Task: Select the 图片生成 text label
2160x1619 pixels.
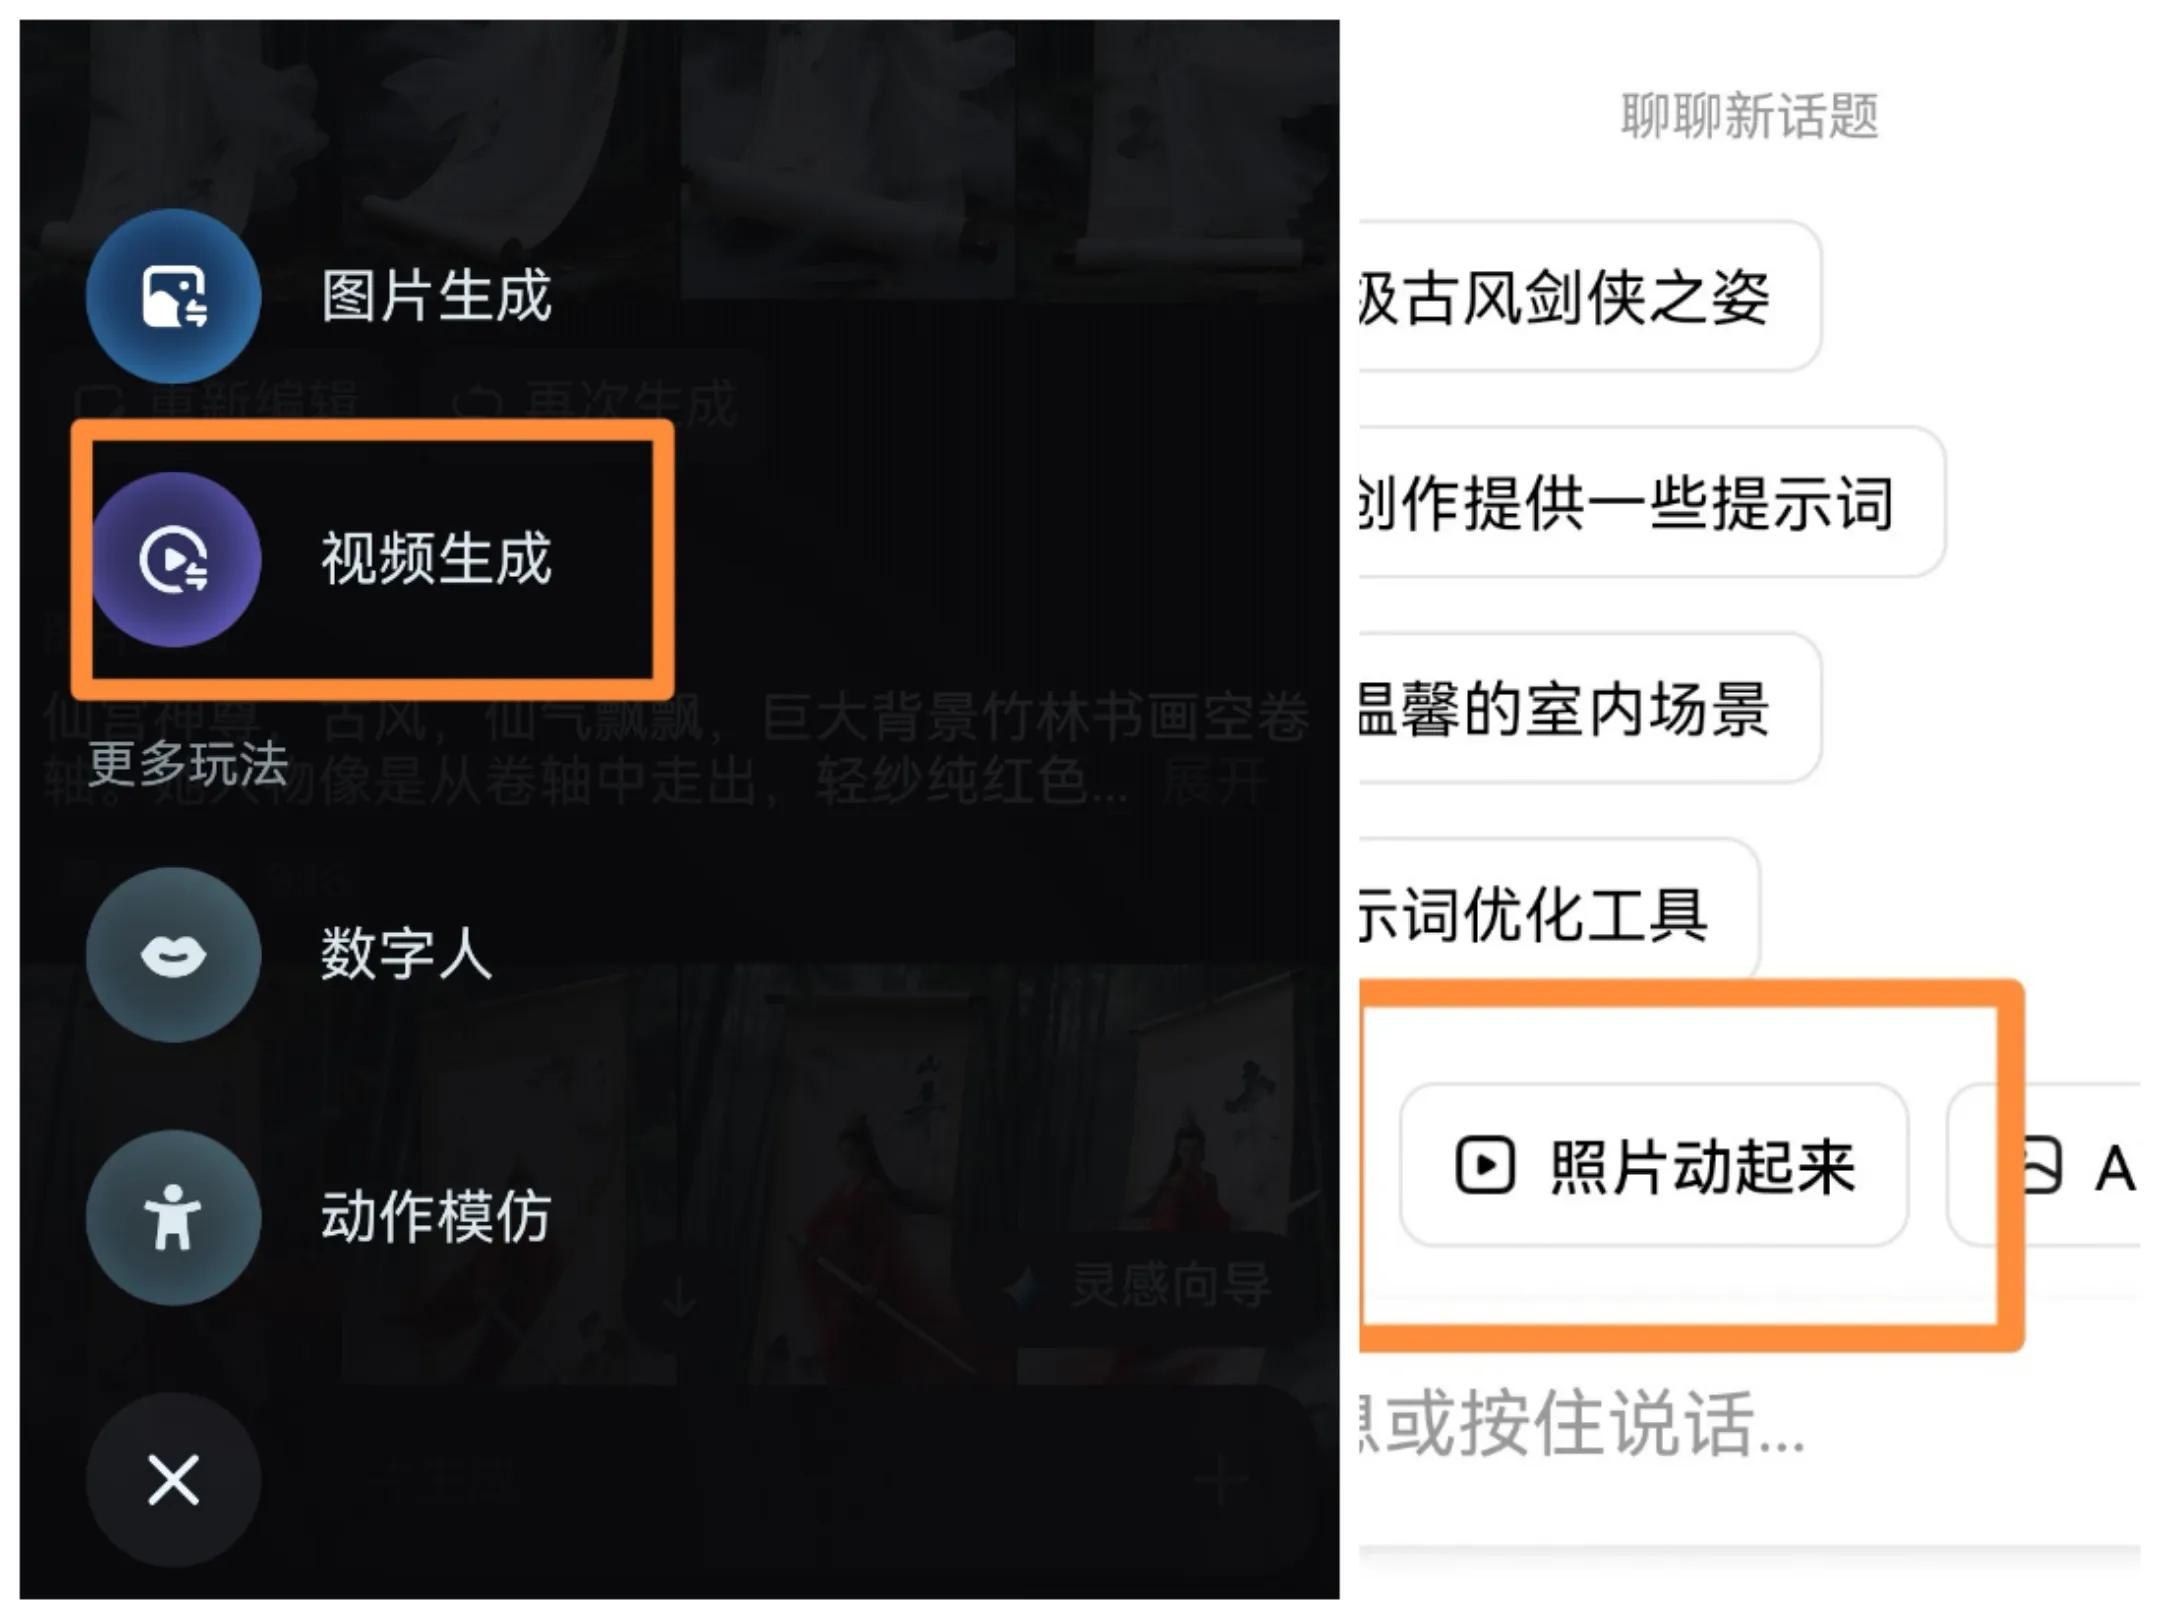Action: [436, 296]
